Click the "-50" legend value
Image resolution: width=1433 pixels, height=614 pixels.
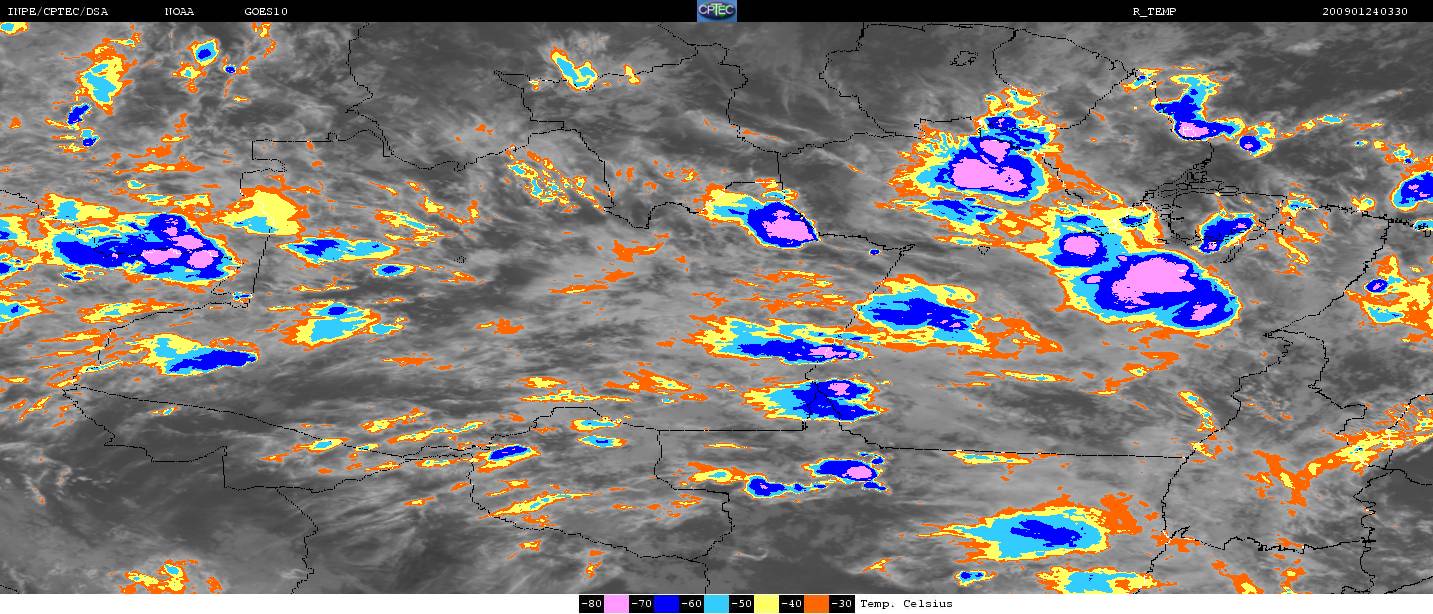(742, 604)
